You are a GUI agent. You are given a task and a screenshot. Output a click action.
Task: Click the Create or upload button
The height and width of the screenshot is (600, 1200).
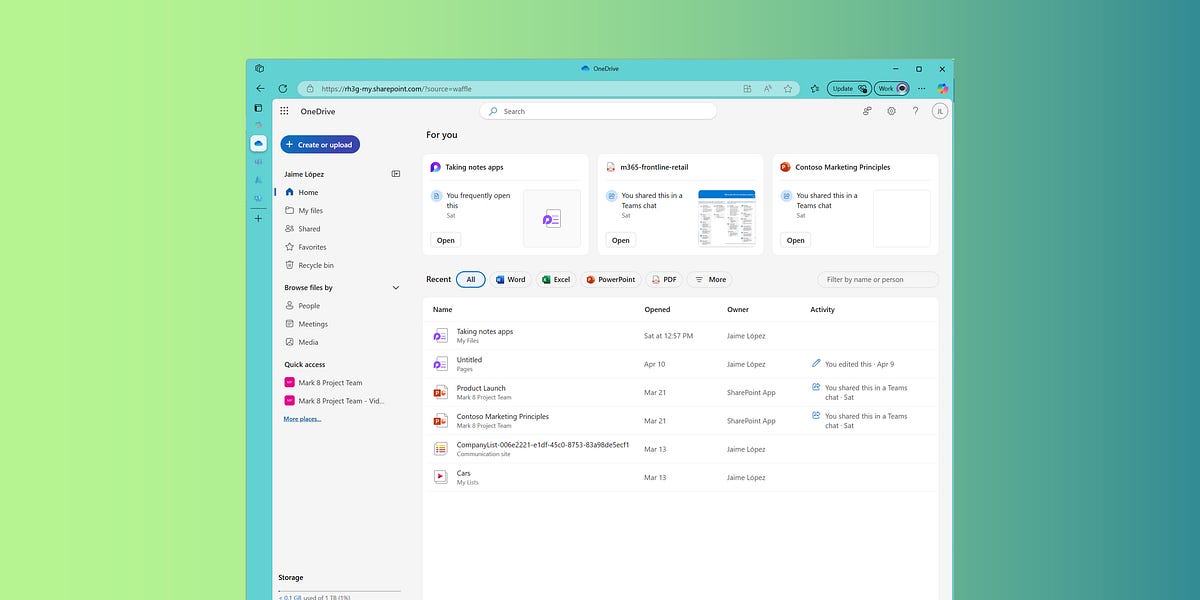(x=319, y=144)
